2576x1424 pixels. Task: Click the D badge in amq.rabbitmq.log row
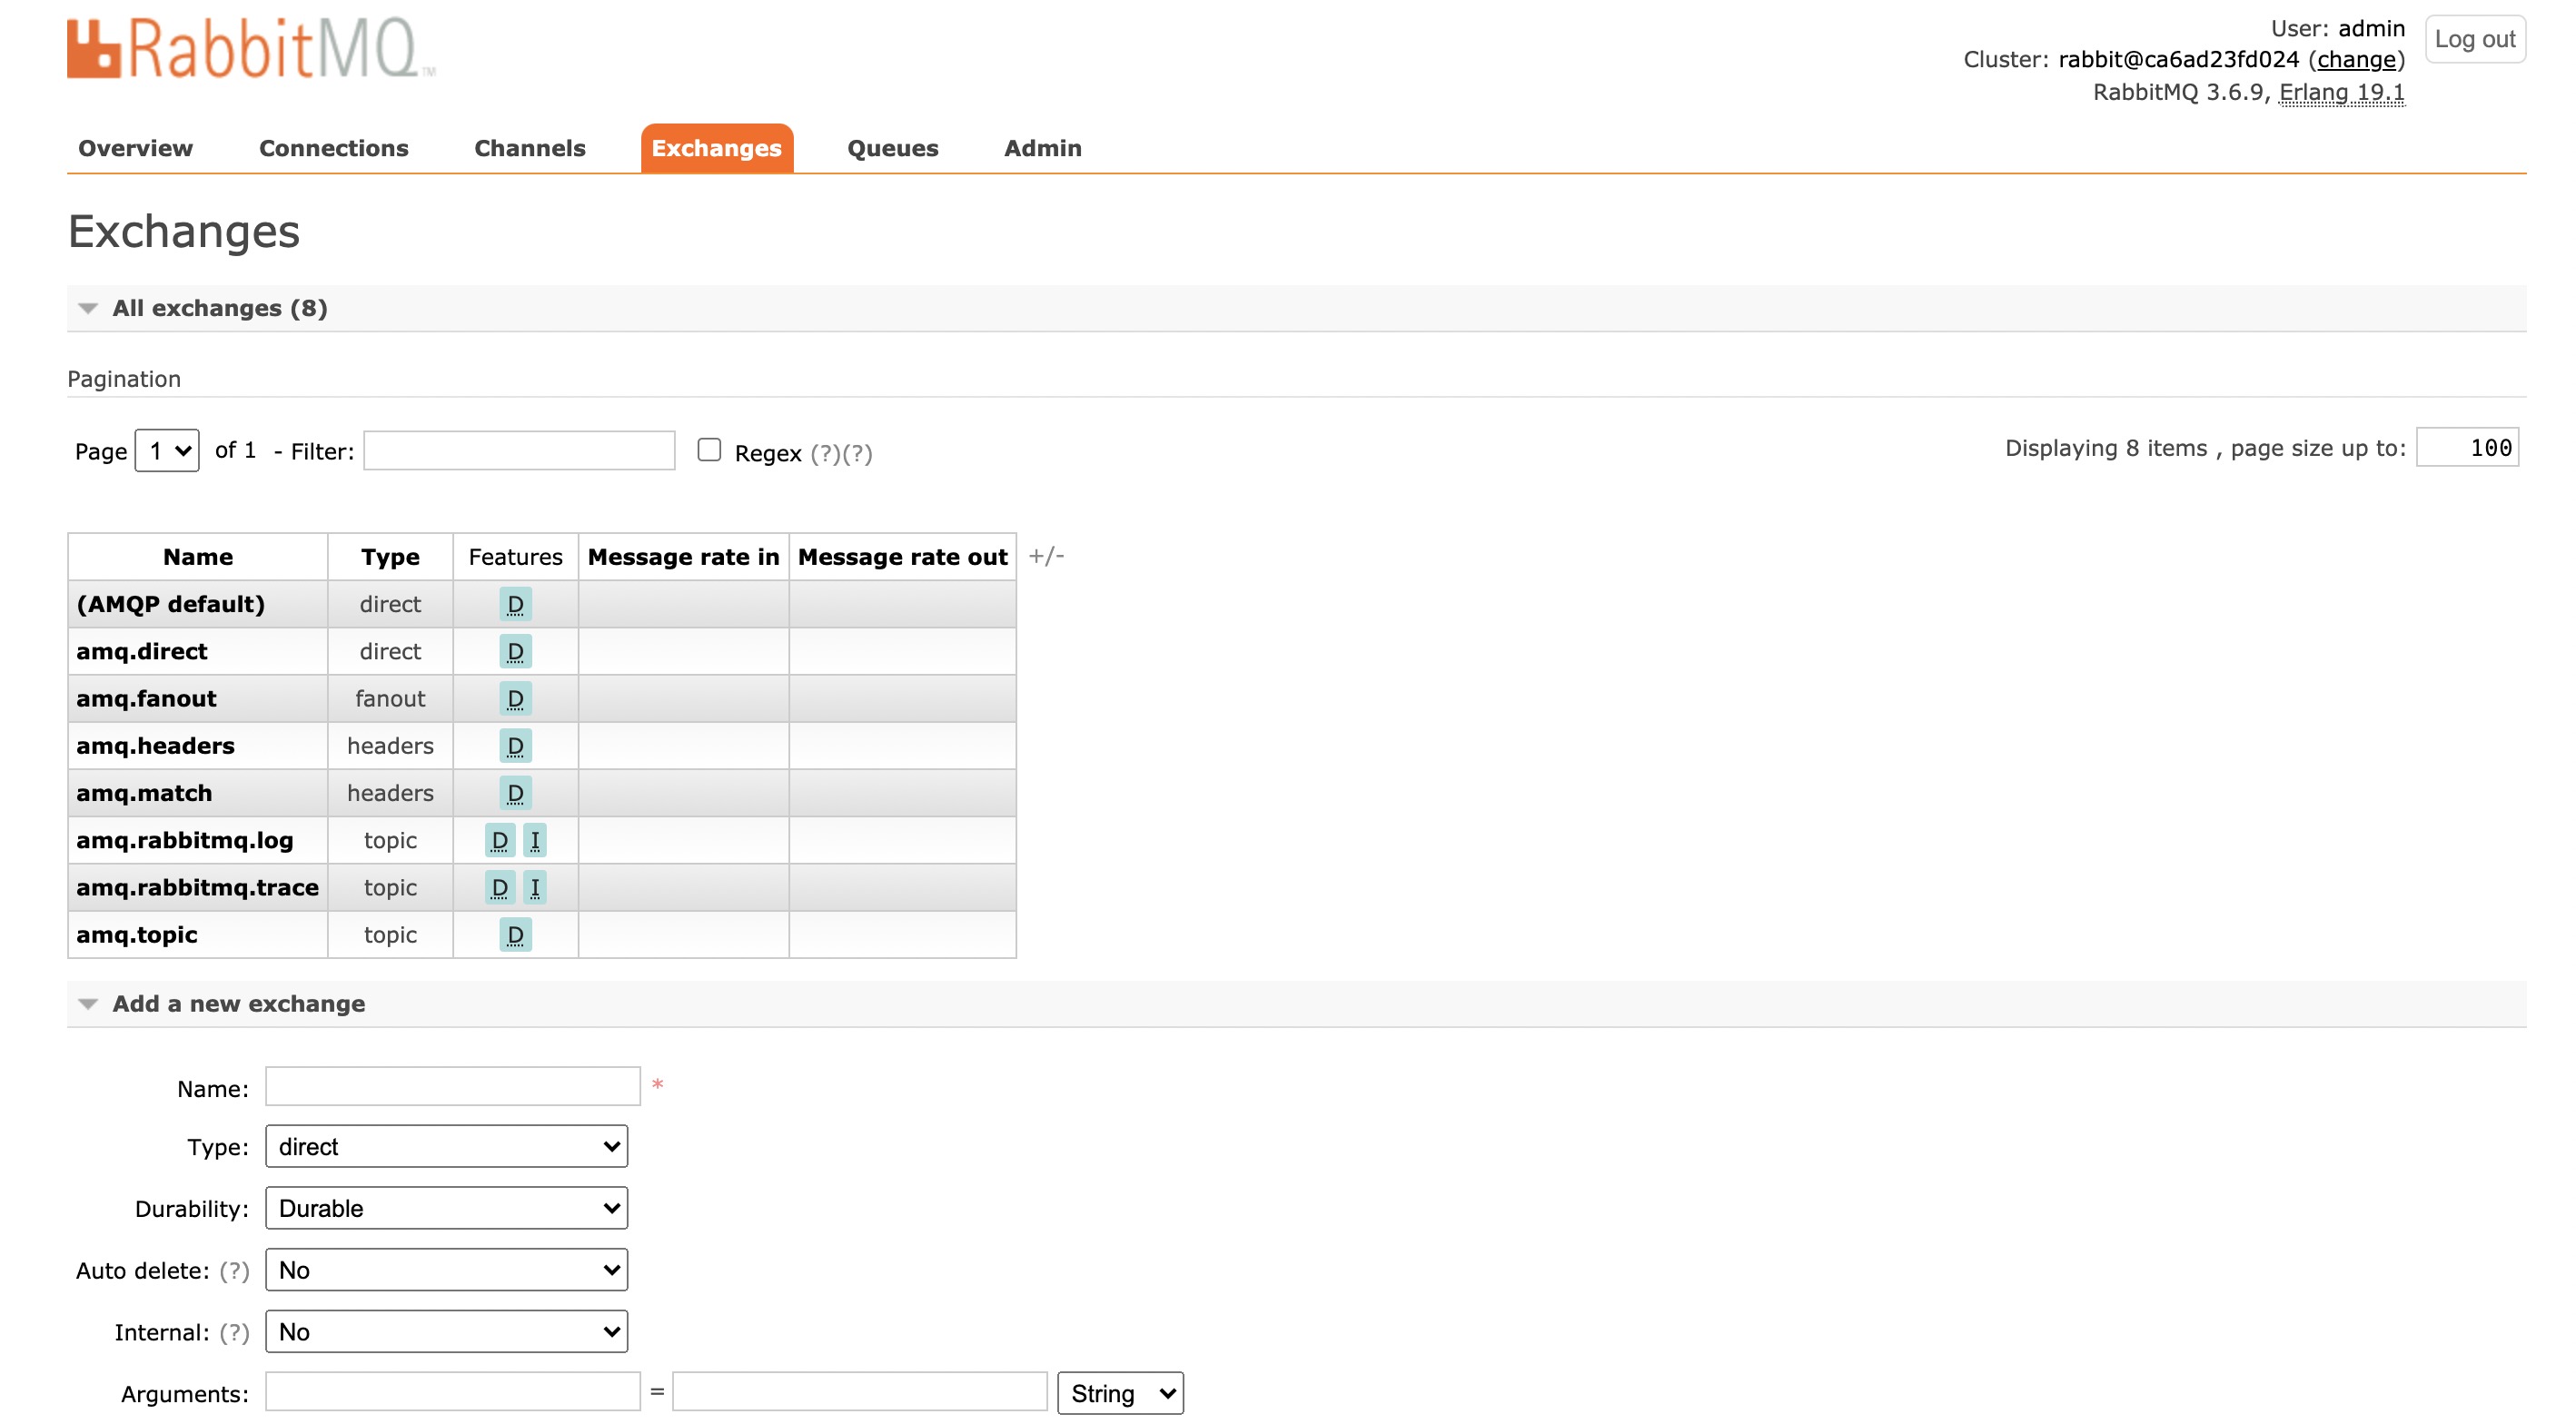pyautogui.click(x=500, y=840)
